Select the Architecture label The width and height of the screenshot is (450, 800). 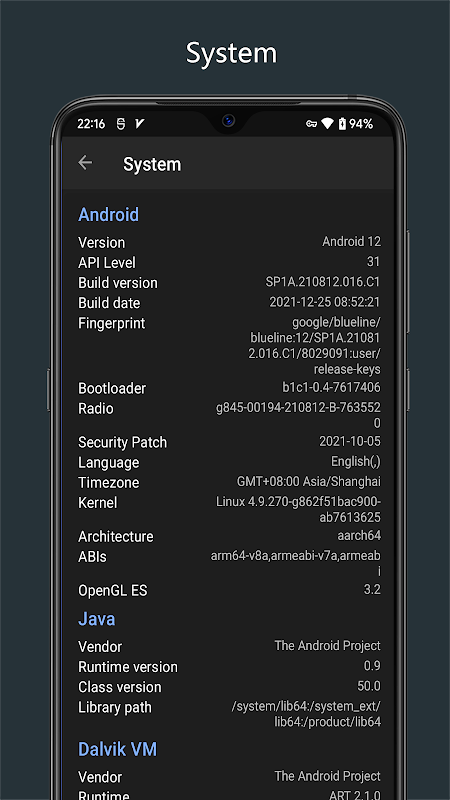pyautogui.click(x=116, y=537)
